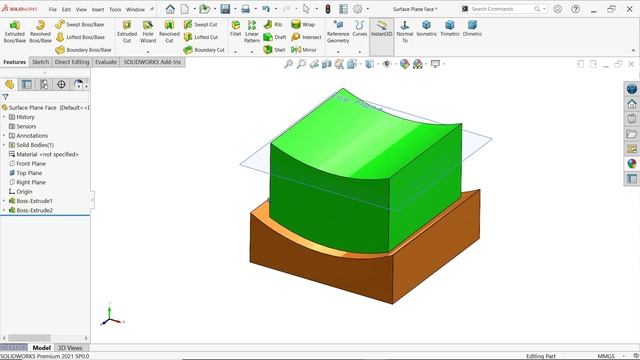
Task: Expand the Annotations node
Action: click(x=4, y=136)
